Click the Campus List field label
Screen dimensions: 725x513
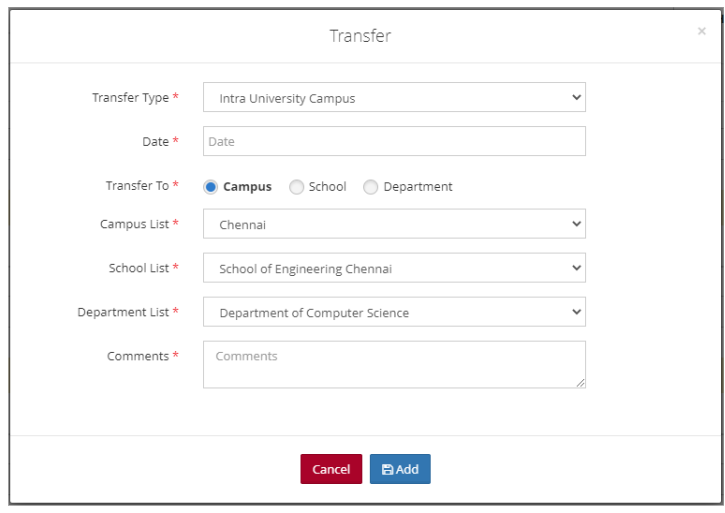click(x=134, y=224)
